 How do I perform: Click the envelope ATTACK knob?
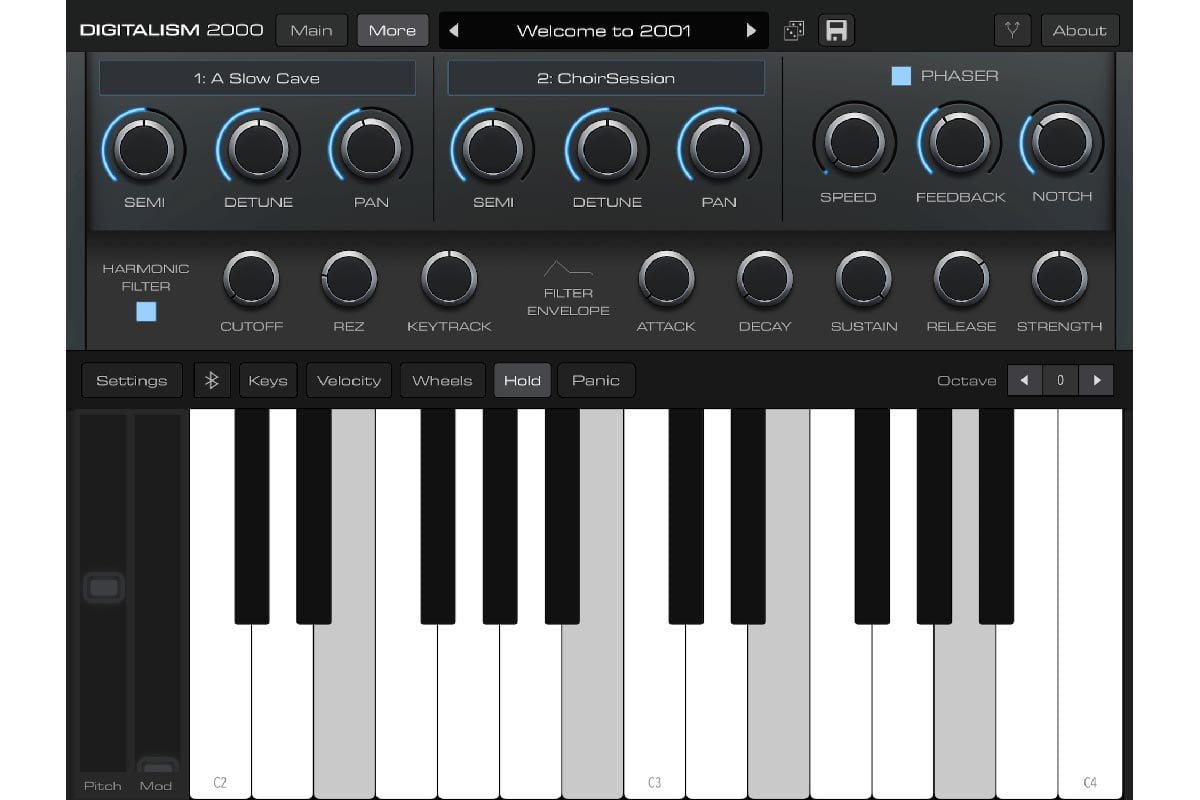pos(666,279)
